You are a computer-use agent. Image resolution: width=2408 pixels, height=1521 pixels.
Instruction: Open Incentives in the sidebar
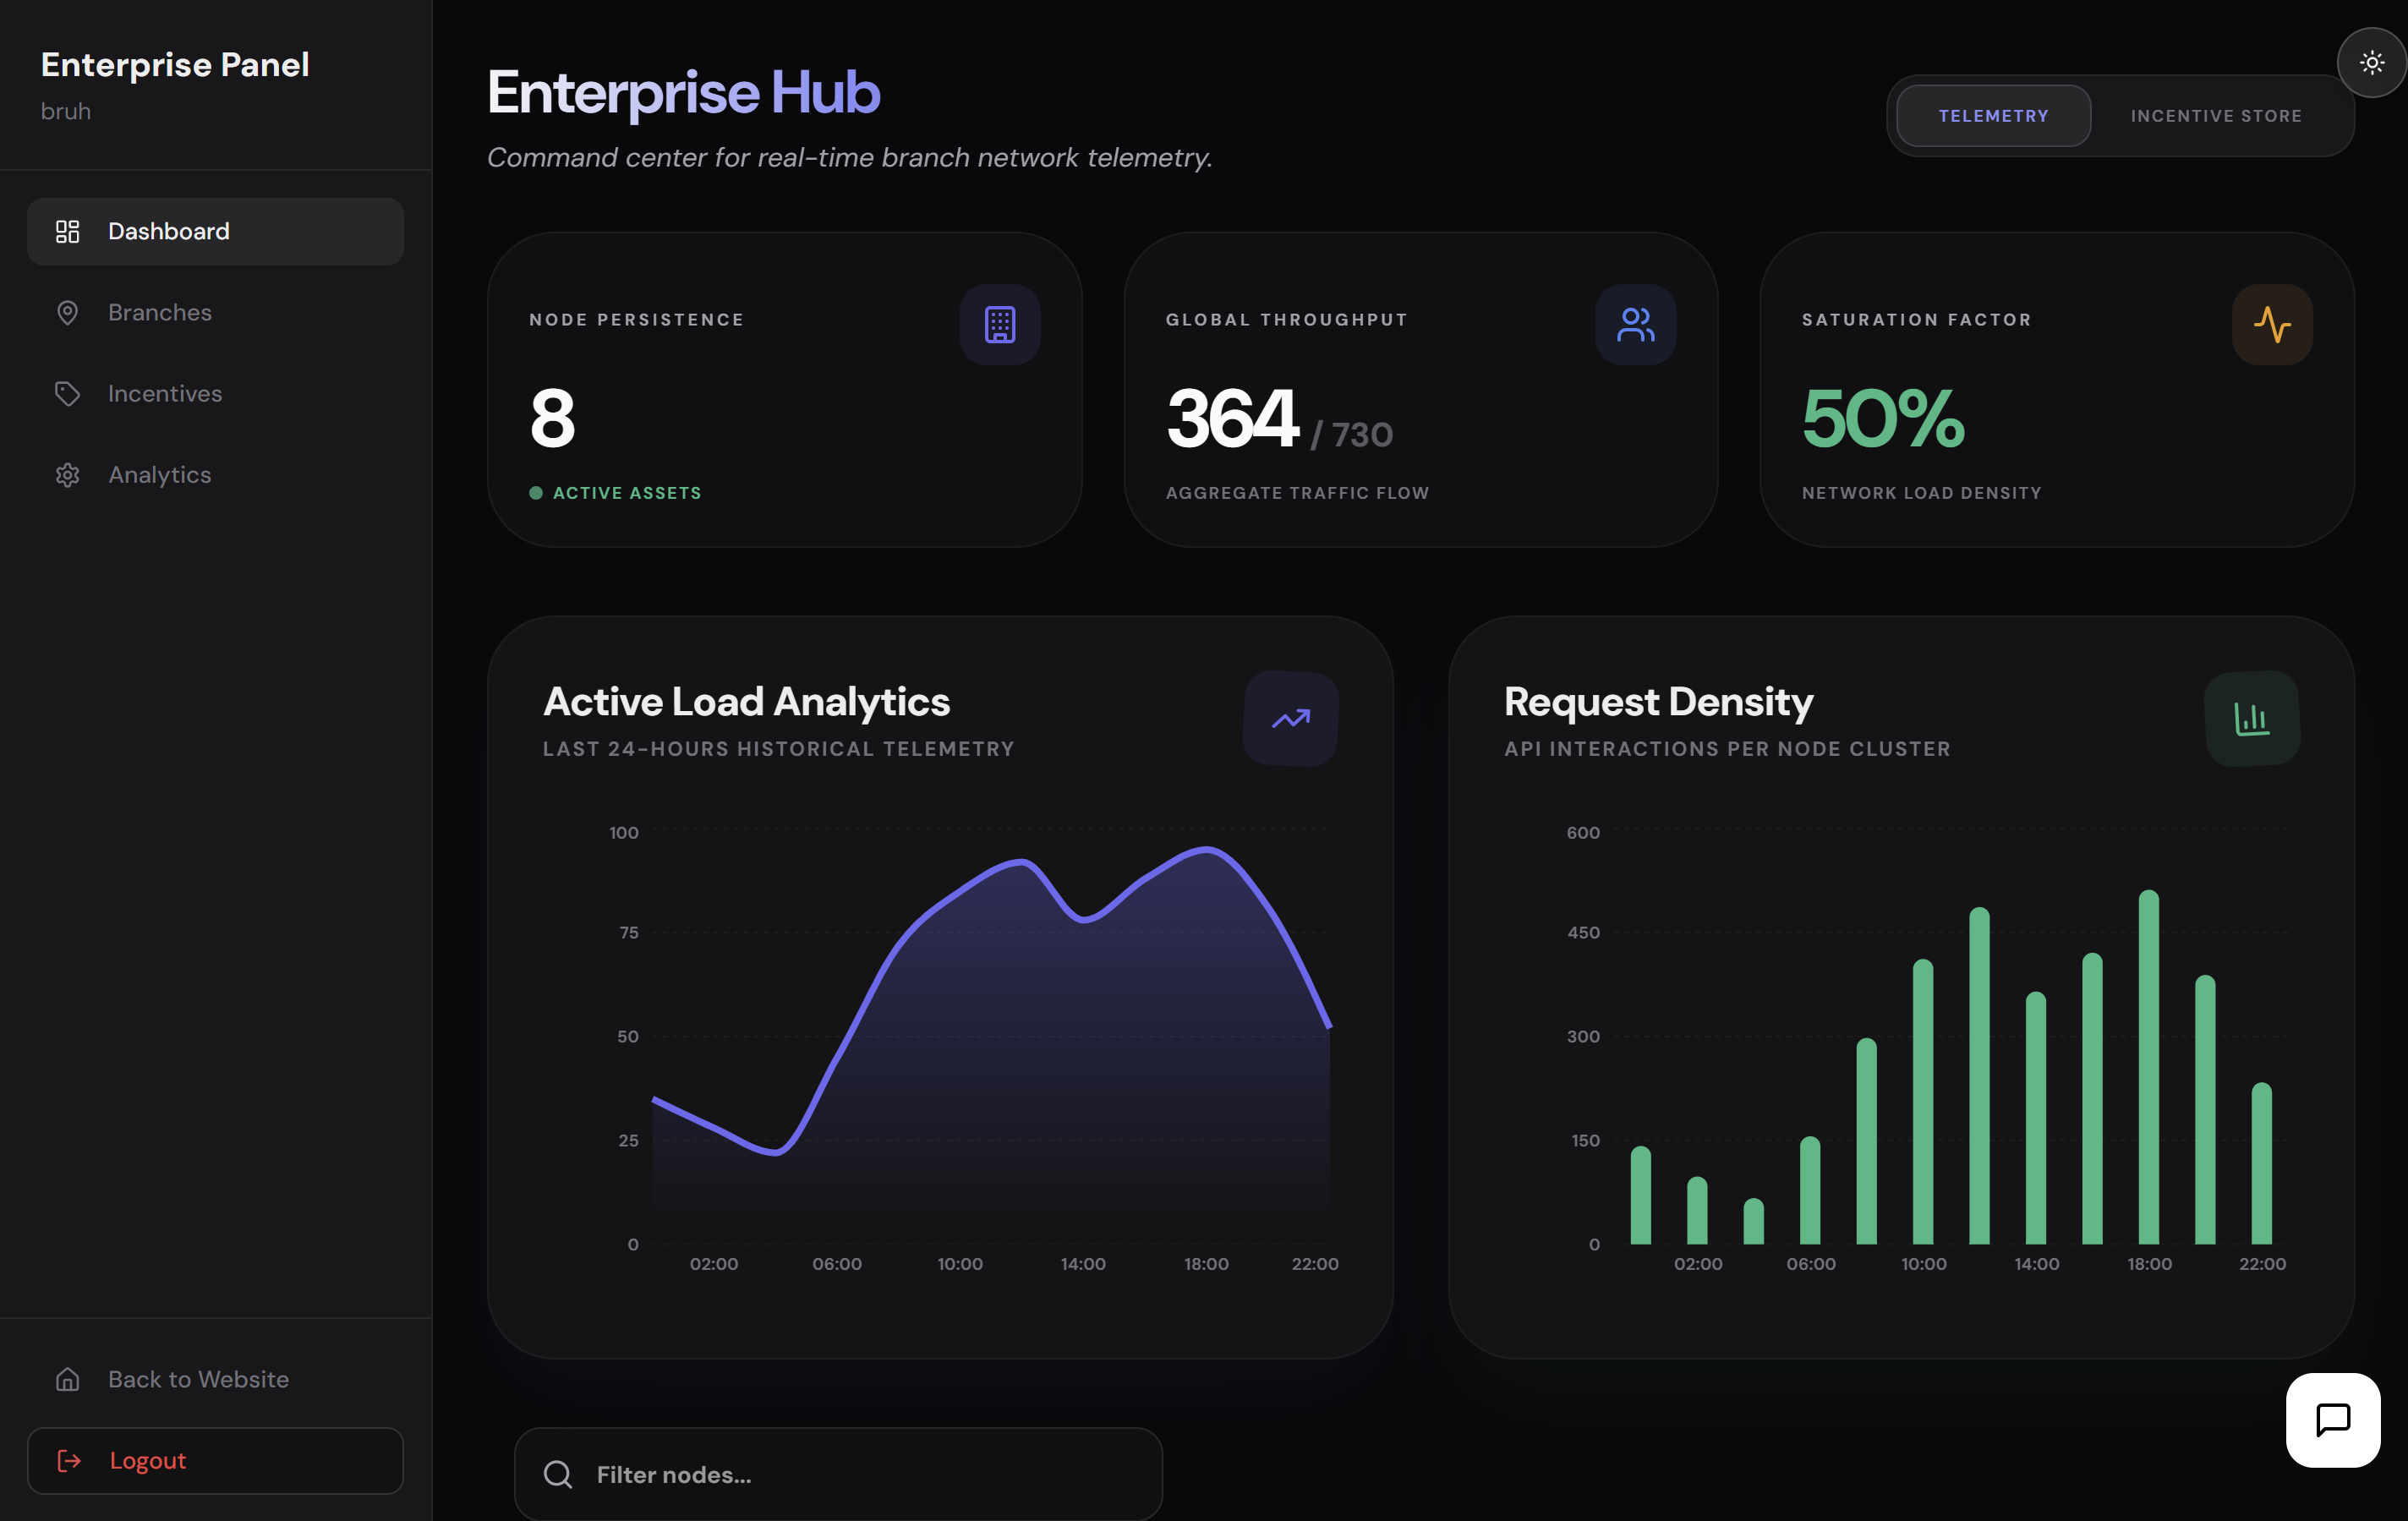point(165,394)
